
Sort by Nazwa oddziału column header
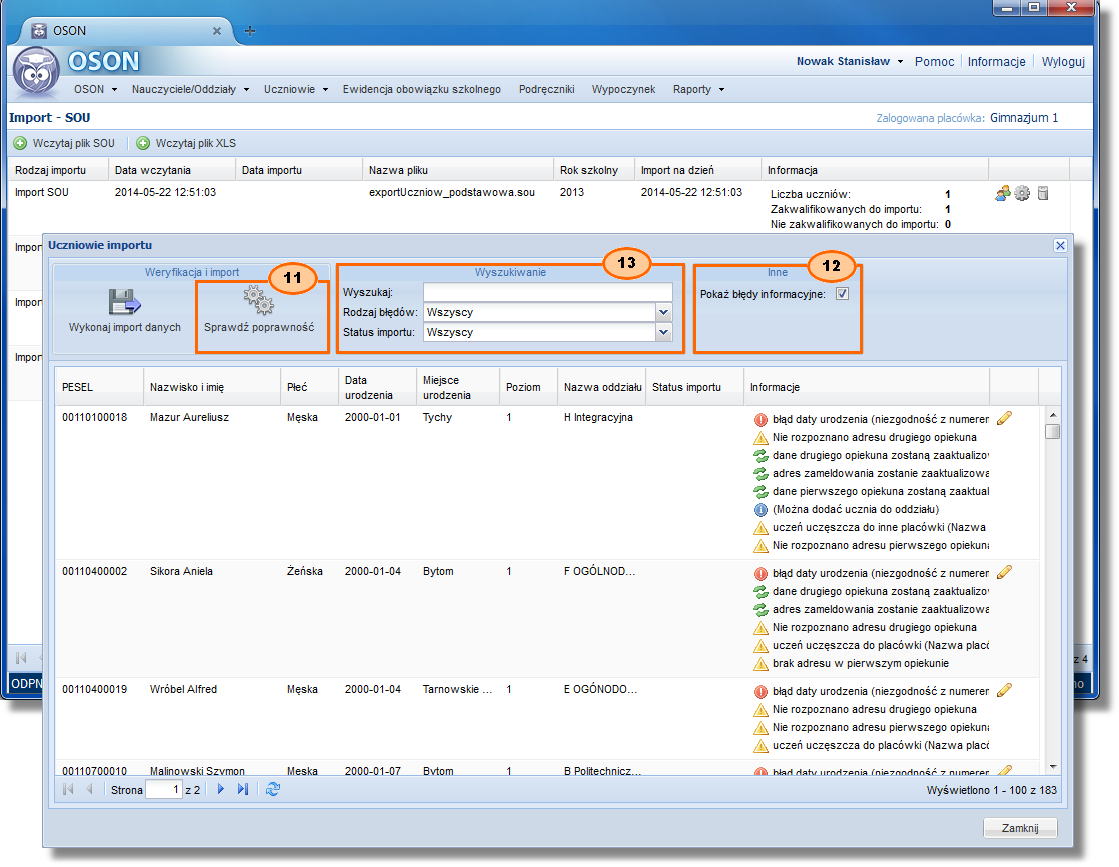click(602, 387)
